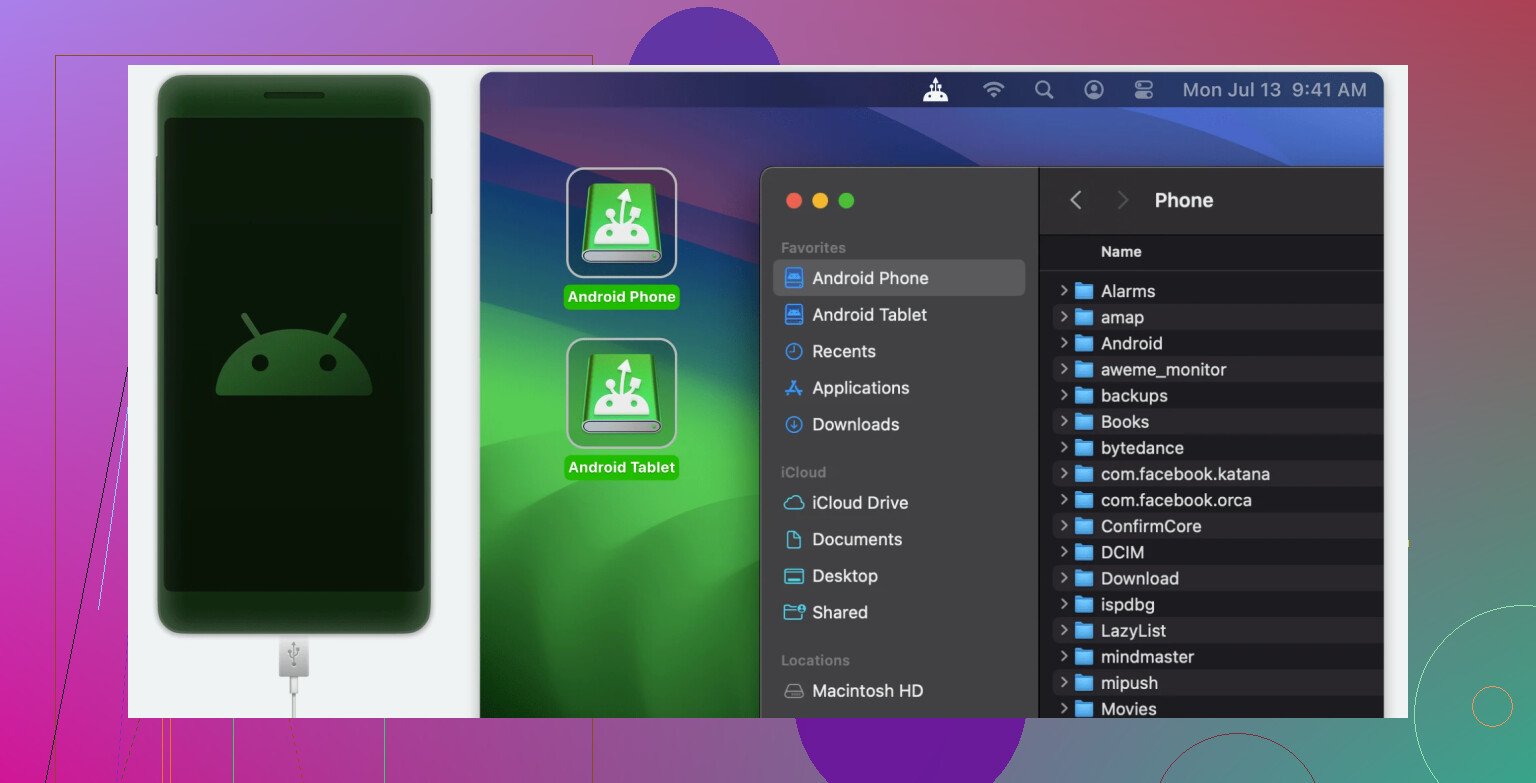The image size is (1536, 783).
Task: Click the Phone window title
Action: click(1184, 200)
